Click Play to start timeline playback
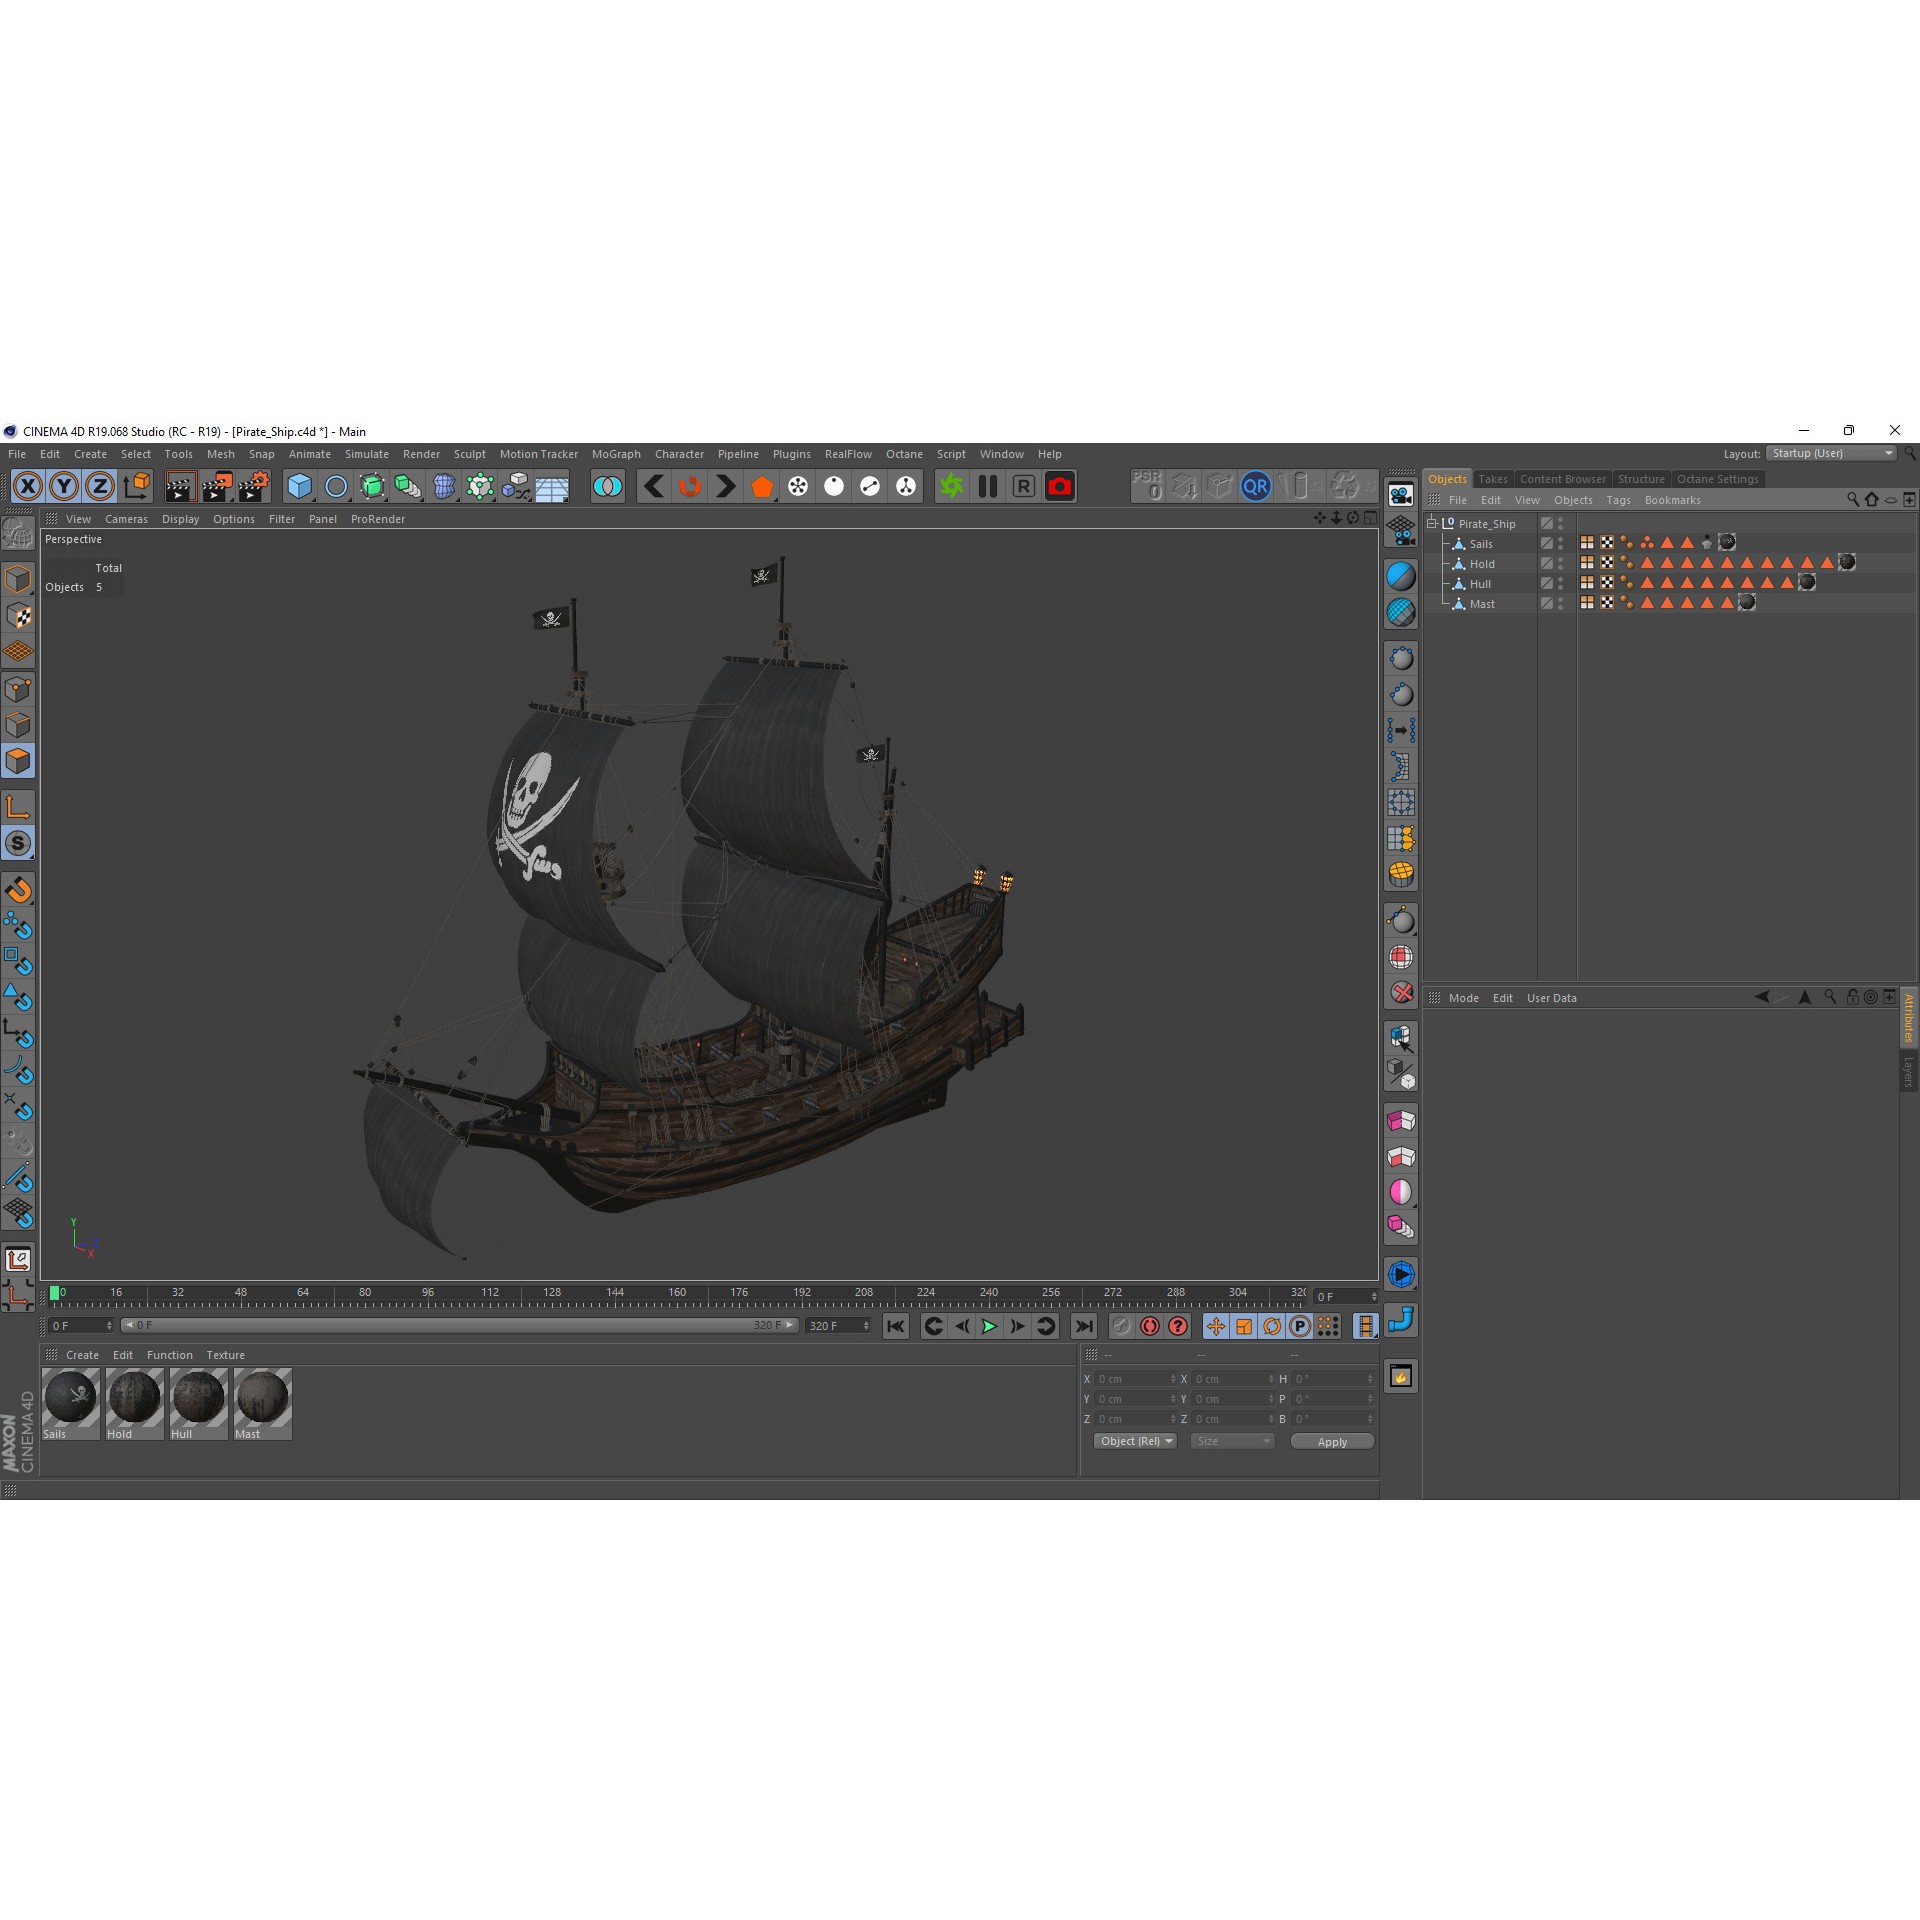This screenshot has height=1920, width=1920. tap(988, 1326)
